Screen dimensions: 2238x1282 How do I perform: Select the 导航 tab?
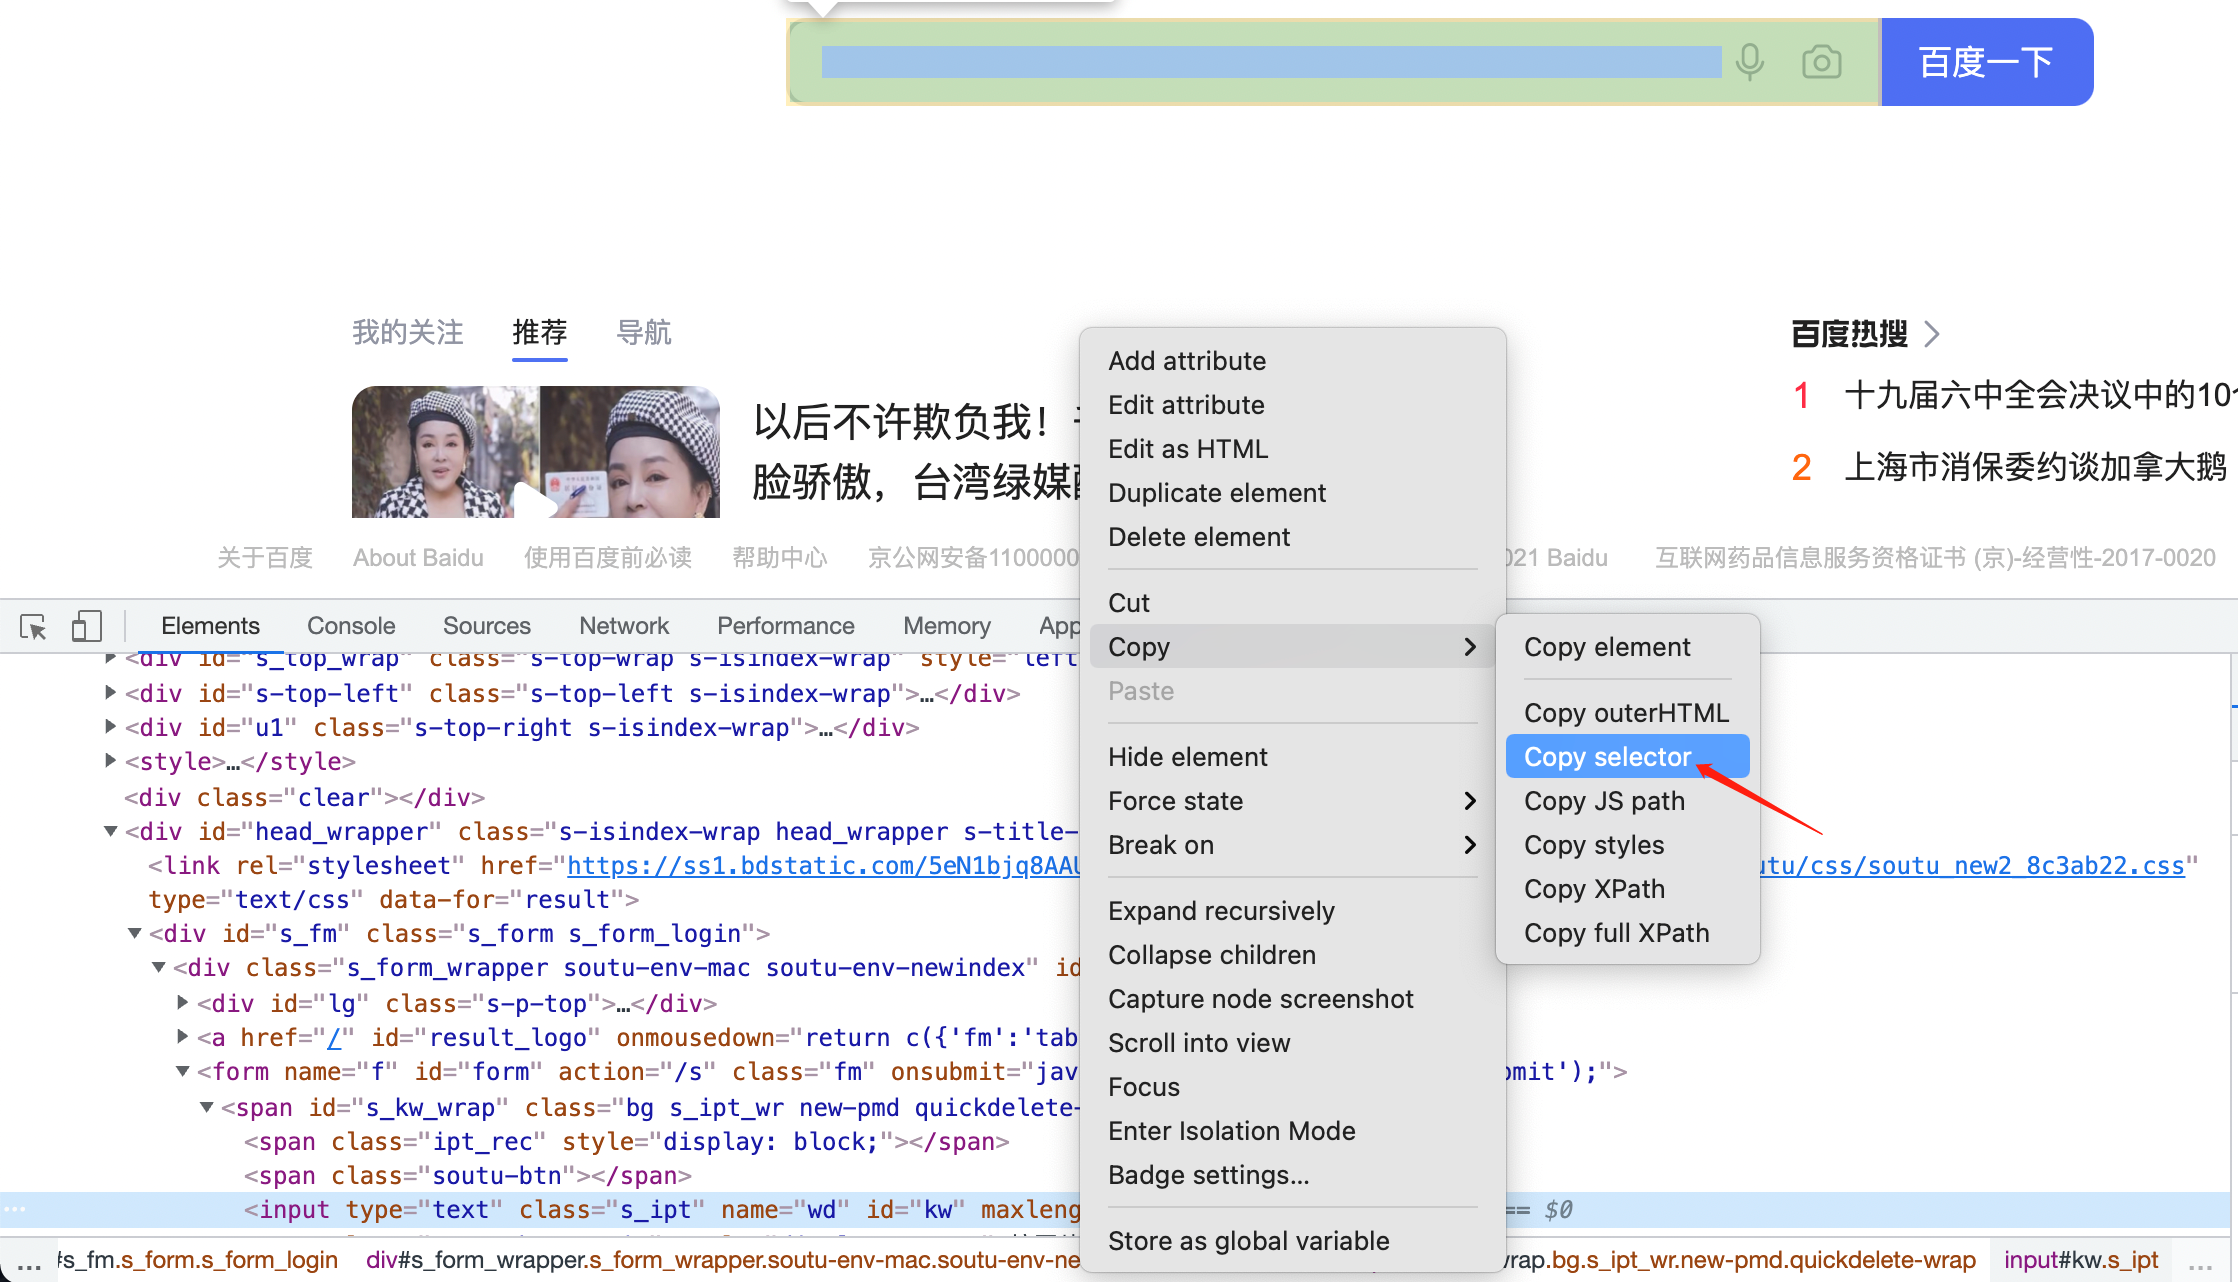644,332
